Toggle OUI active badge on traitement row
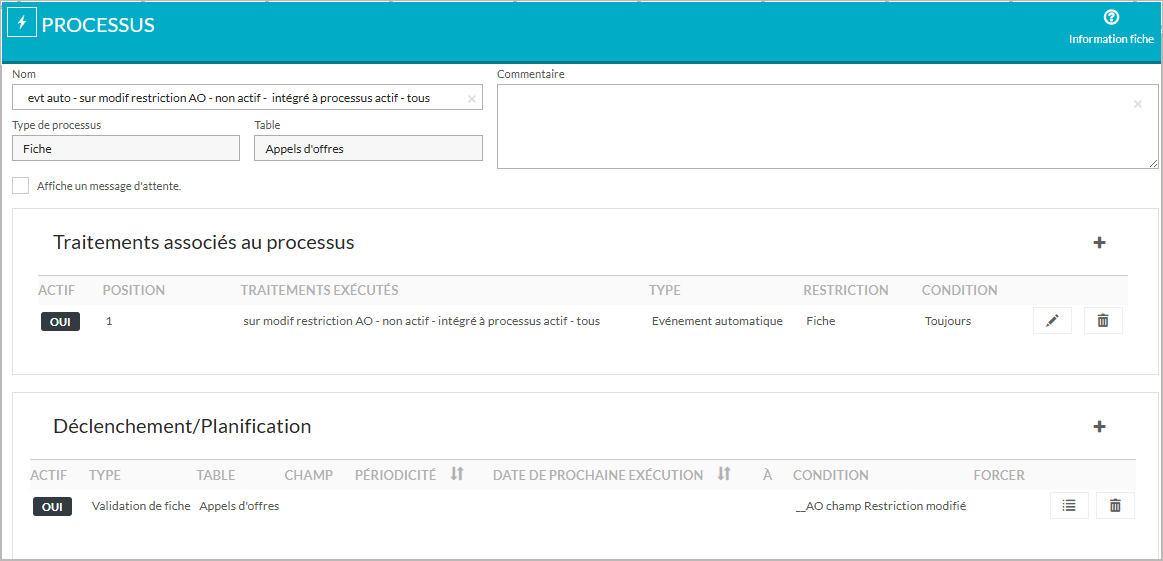The image size is (1163, 561). pyautogui.click(x=60, y=322)
